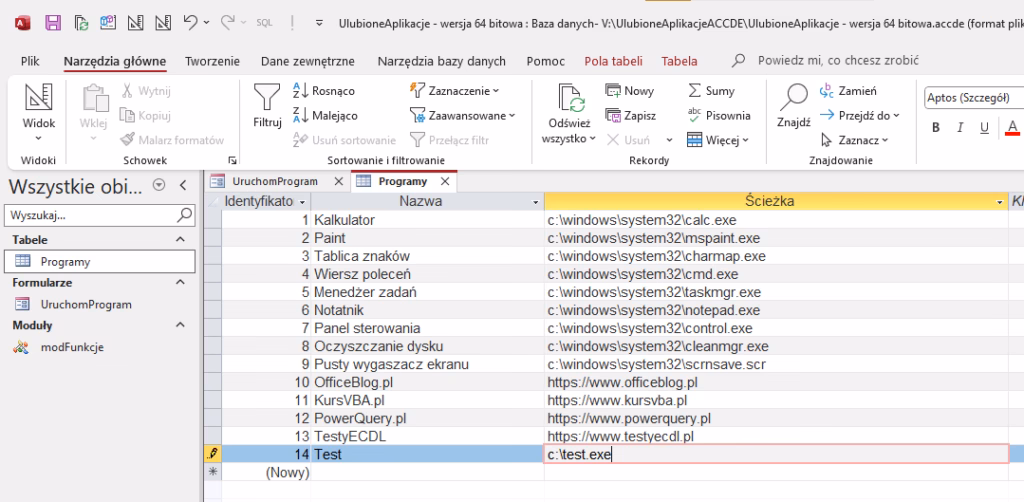
Task: Open the Identyfikator column filter dropdown
Action: pos(303,202)
